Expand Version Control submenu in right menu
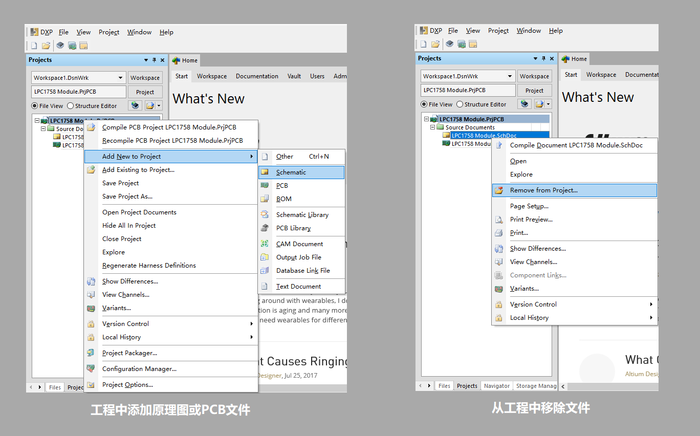The width and height of the screenshot is (700, 436). [x=575, y=304]
